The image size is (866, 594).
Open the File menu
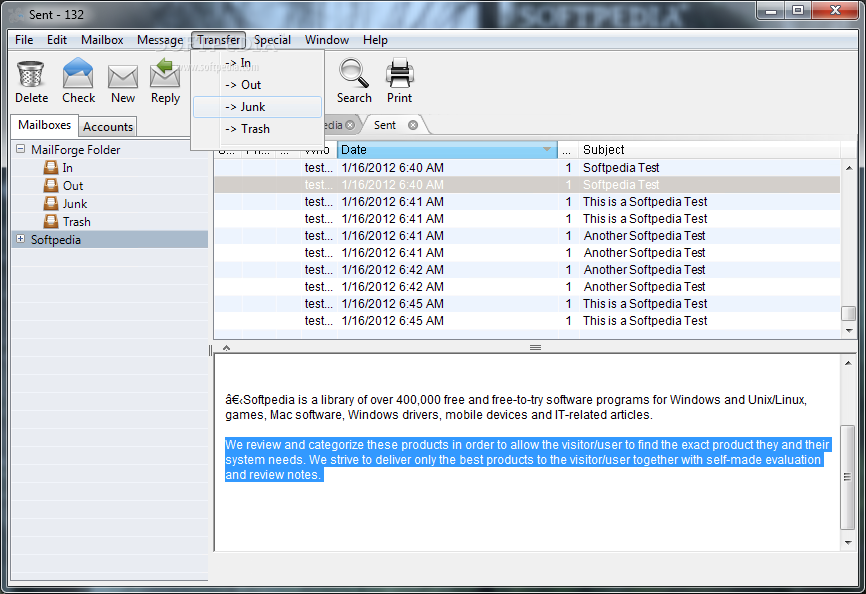[24, 40]
